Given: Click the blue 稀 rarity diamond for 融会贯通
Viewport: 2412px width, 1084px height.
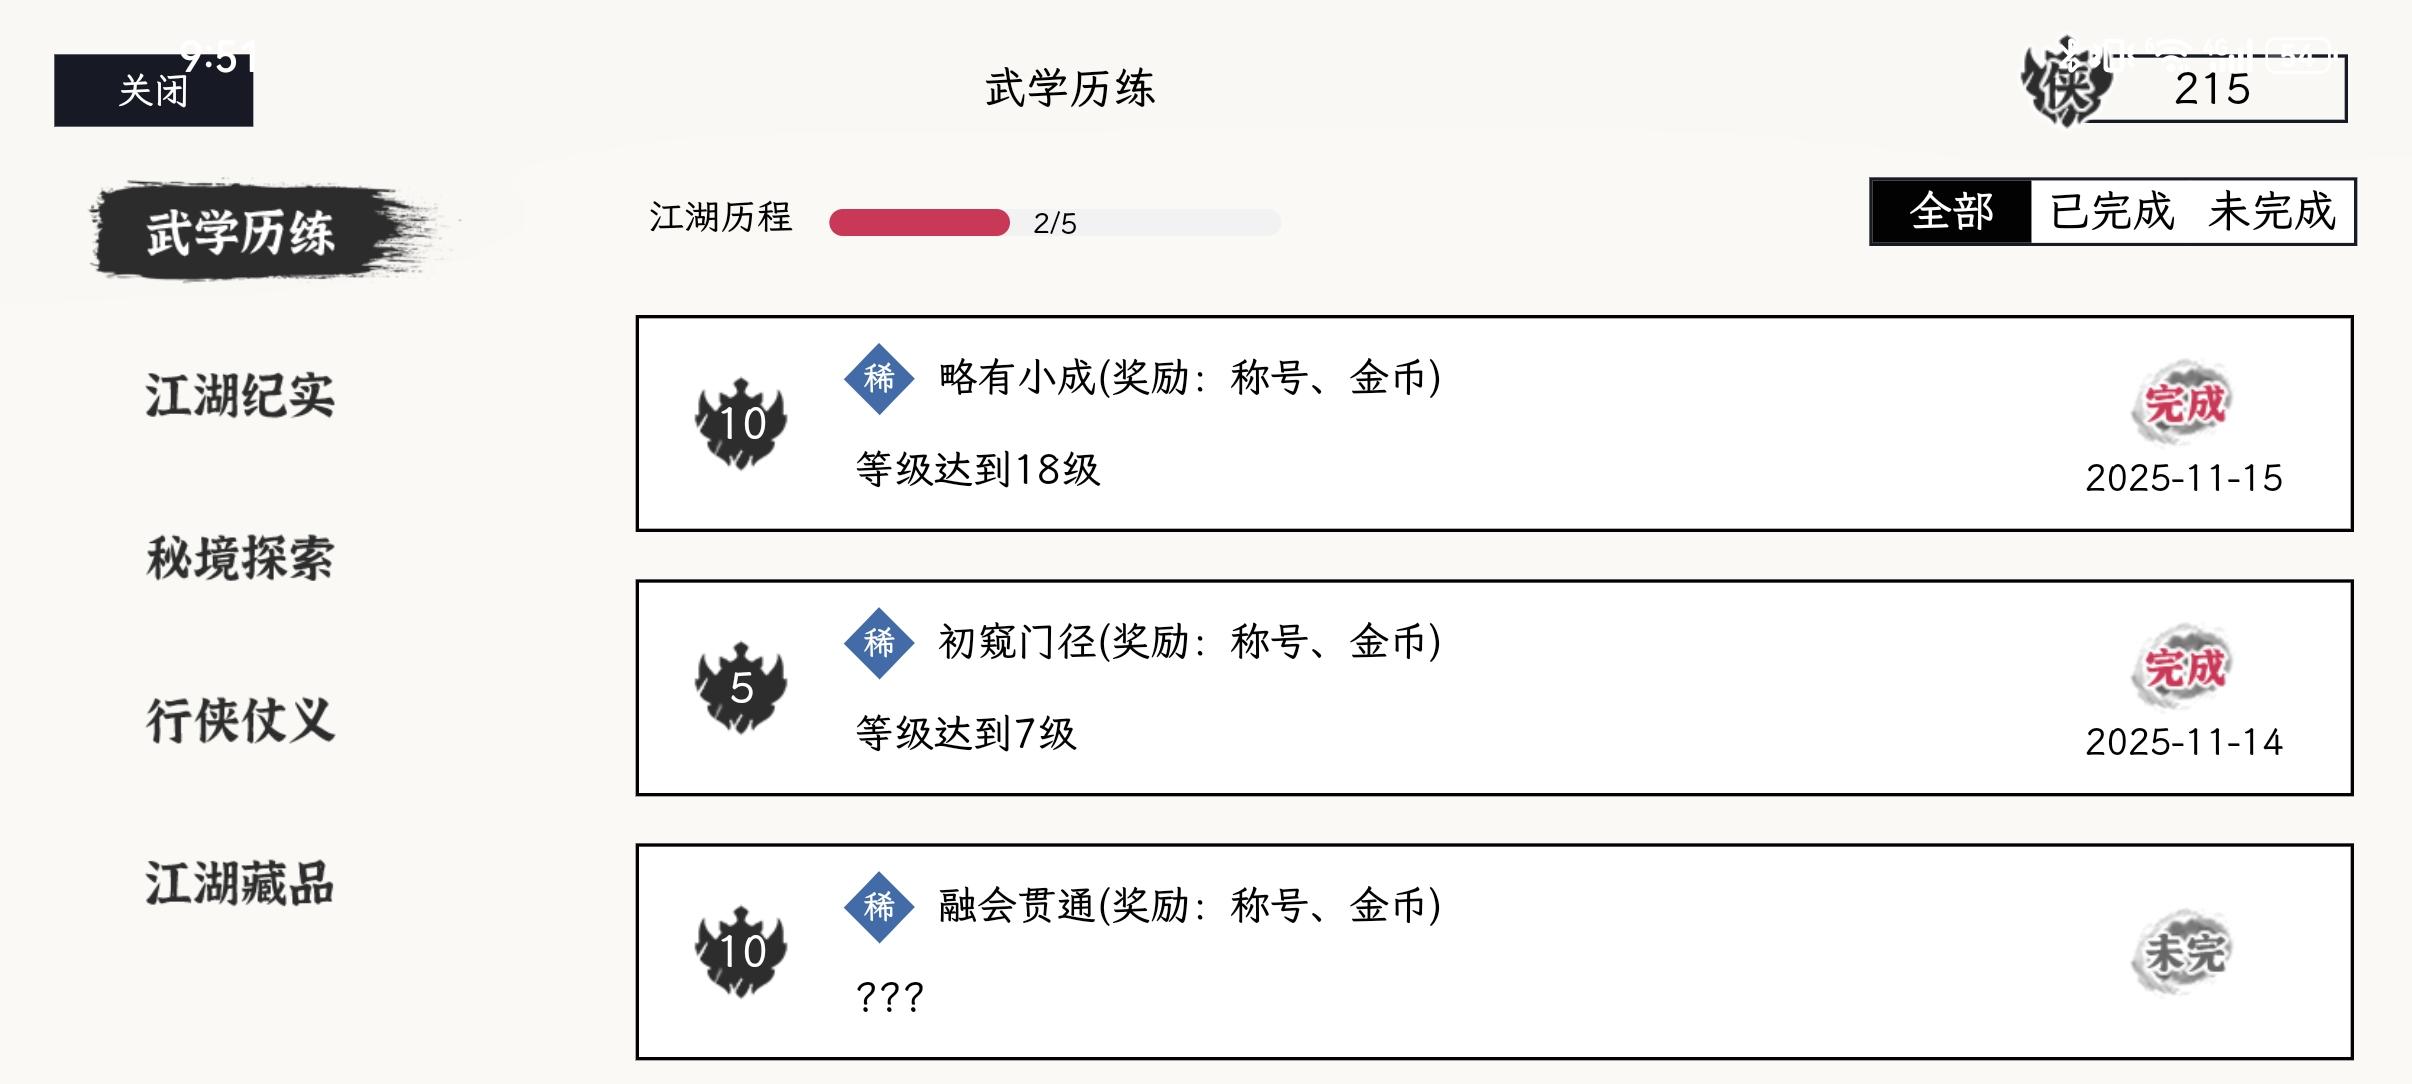Looking at the screenshot, I should pyautogui.click(x=879, y=906).
